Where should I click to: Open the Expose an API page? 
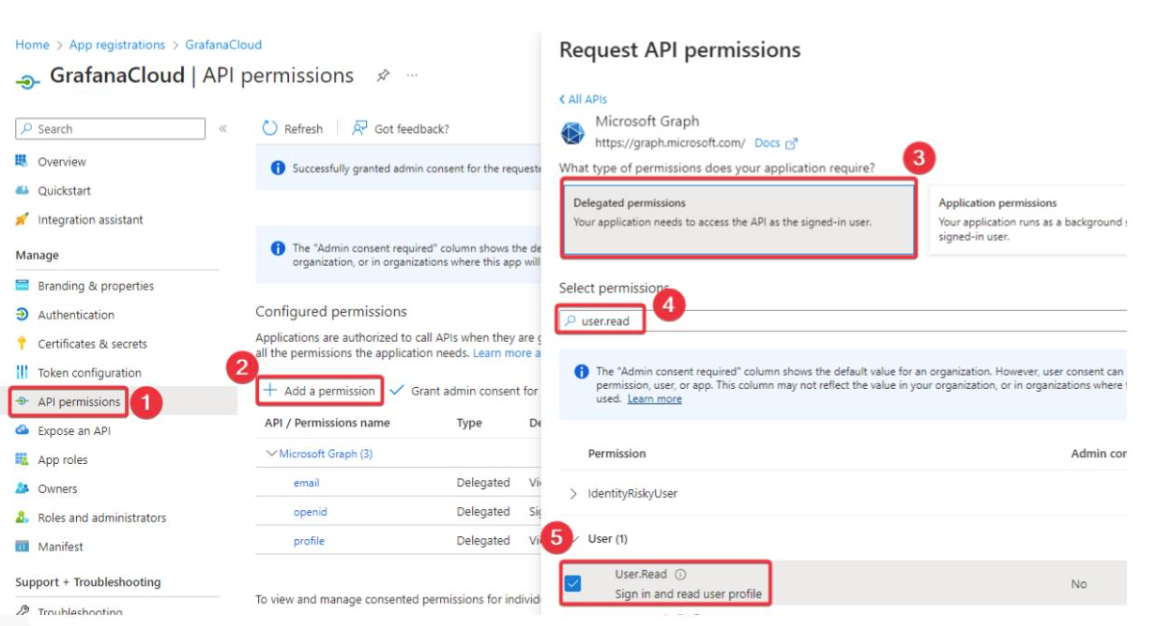(x=74, y=430)
